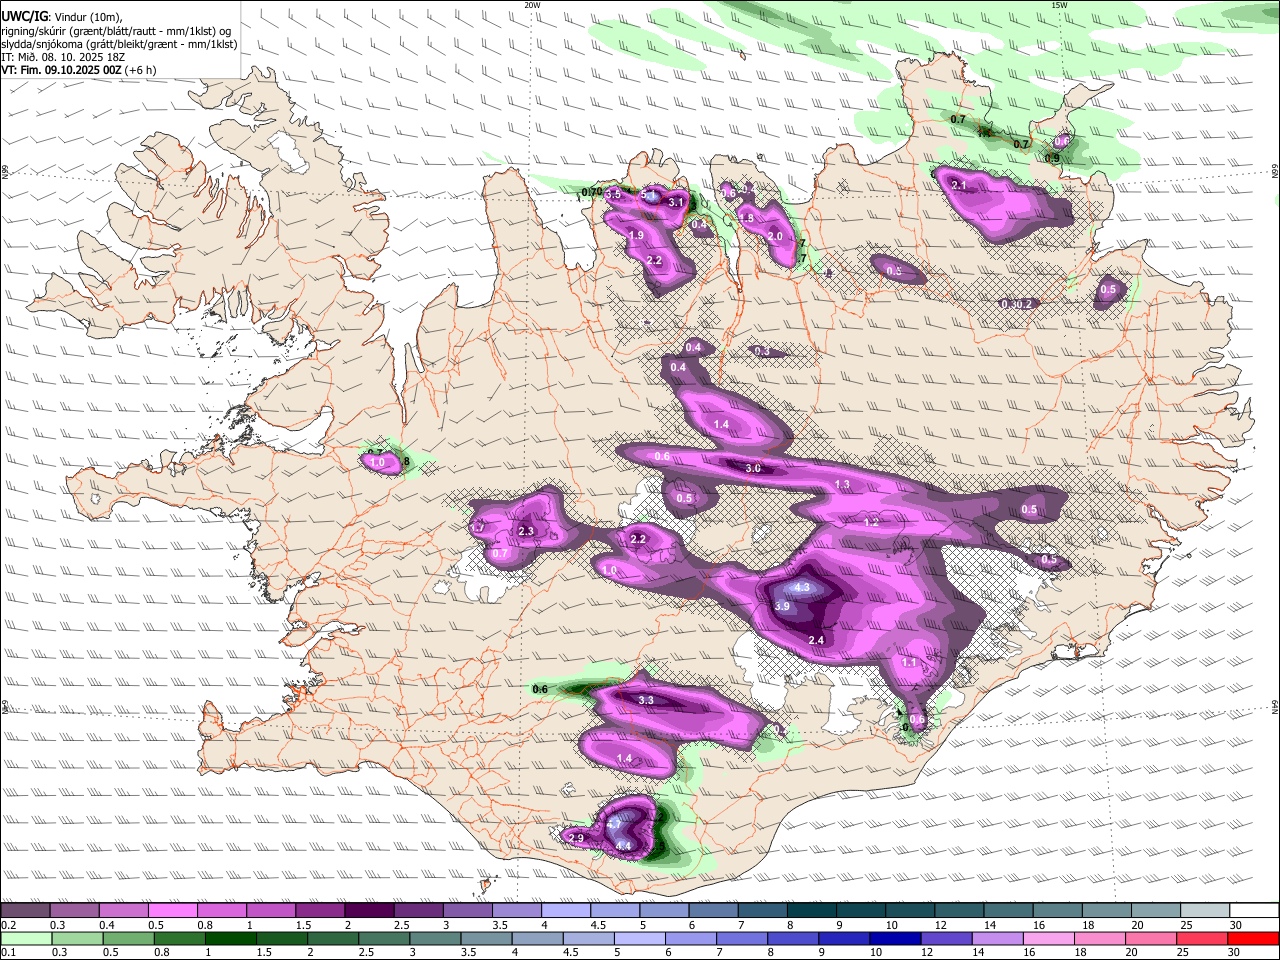Click the purple snow legend swatch starting at 0.2
The width and height of the screenshot is (1280, 960).
[x=25, y=911]
